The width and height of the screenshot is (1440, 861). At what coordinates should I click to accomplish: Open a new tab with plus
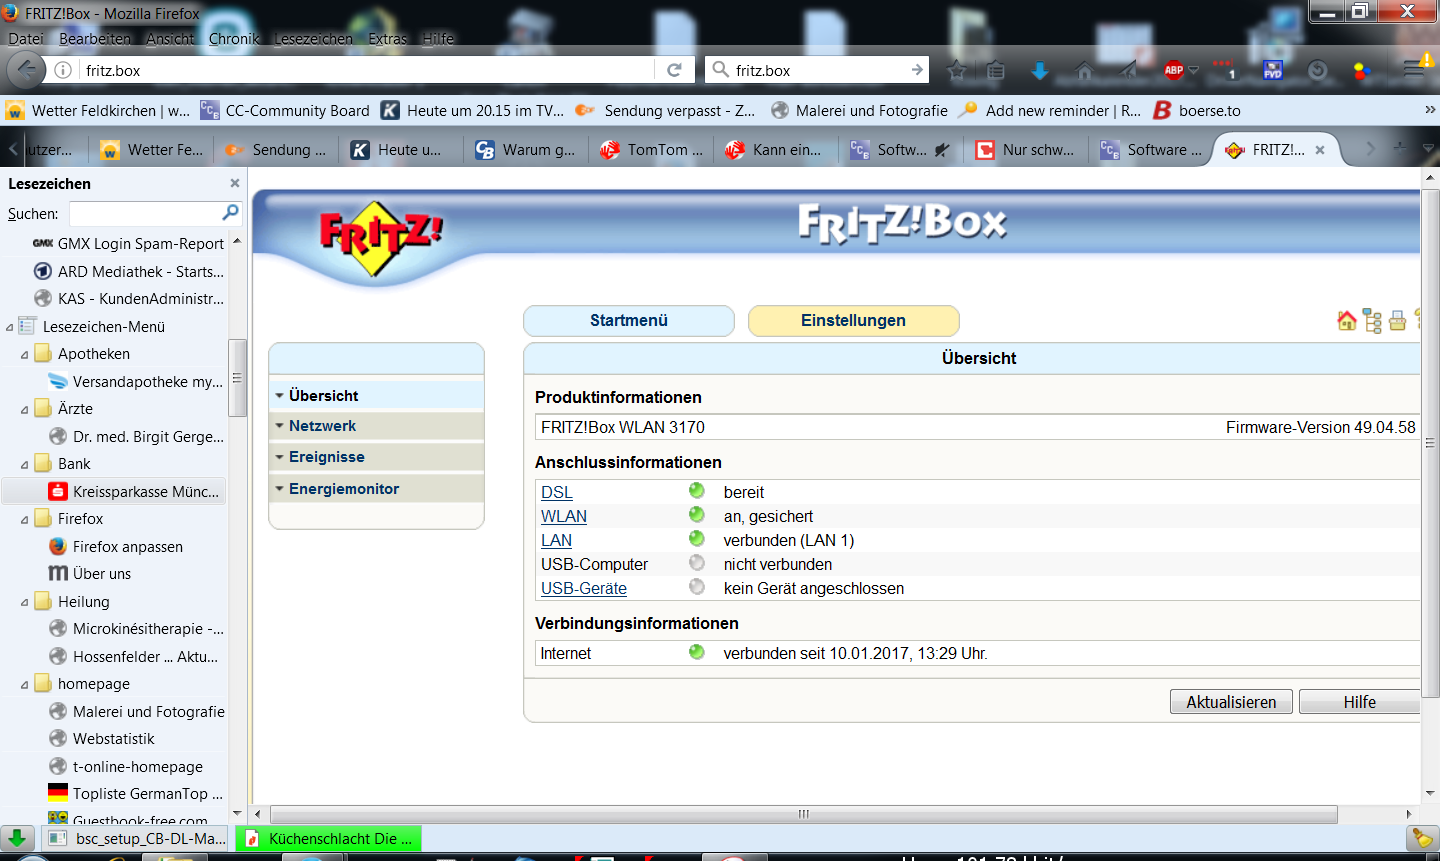click(1399, 148)
